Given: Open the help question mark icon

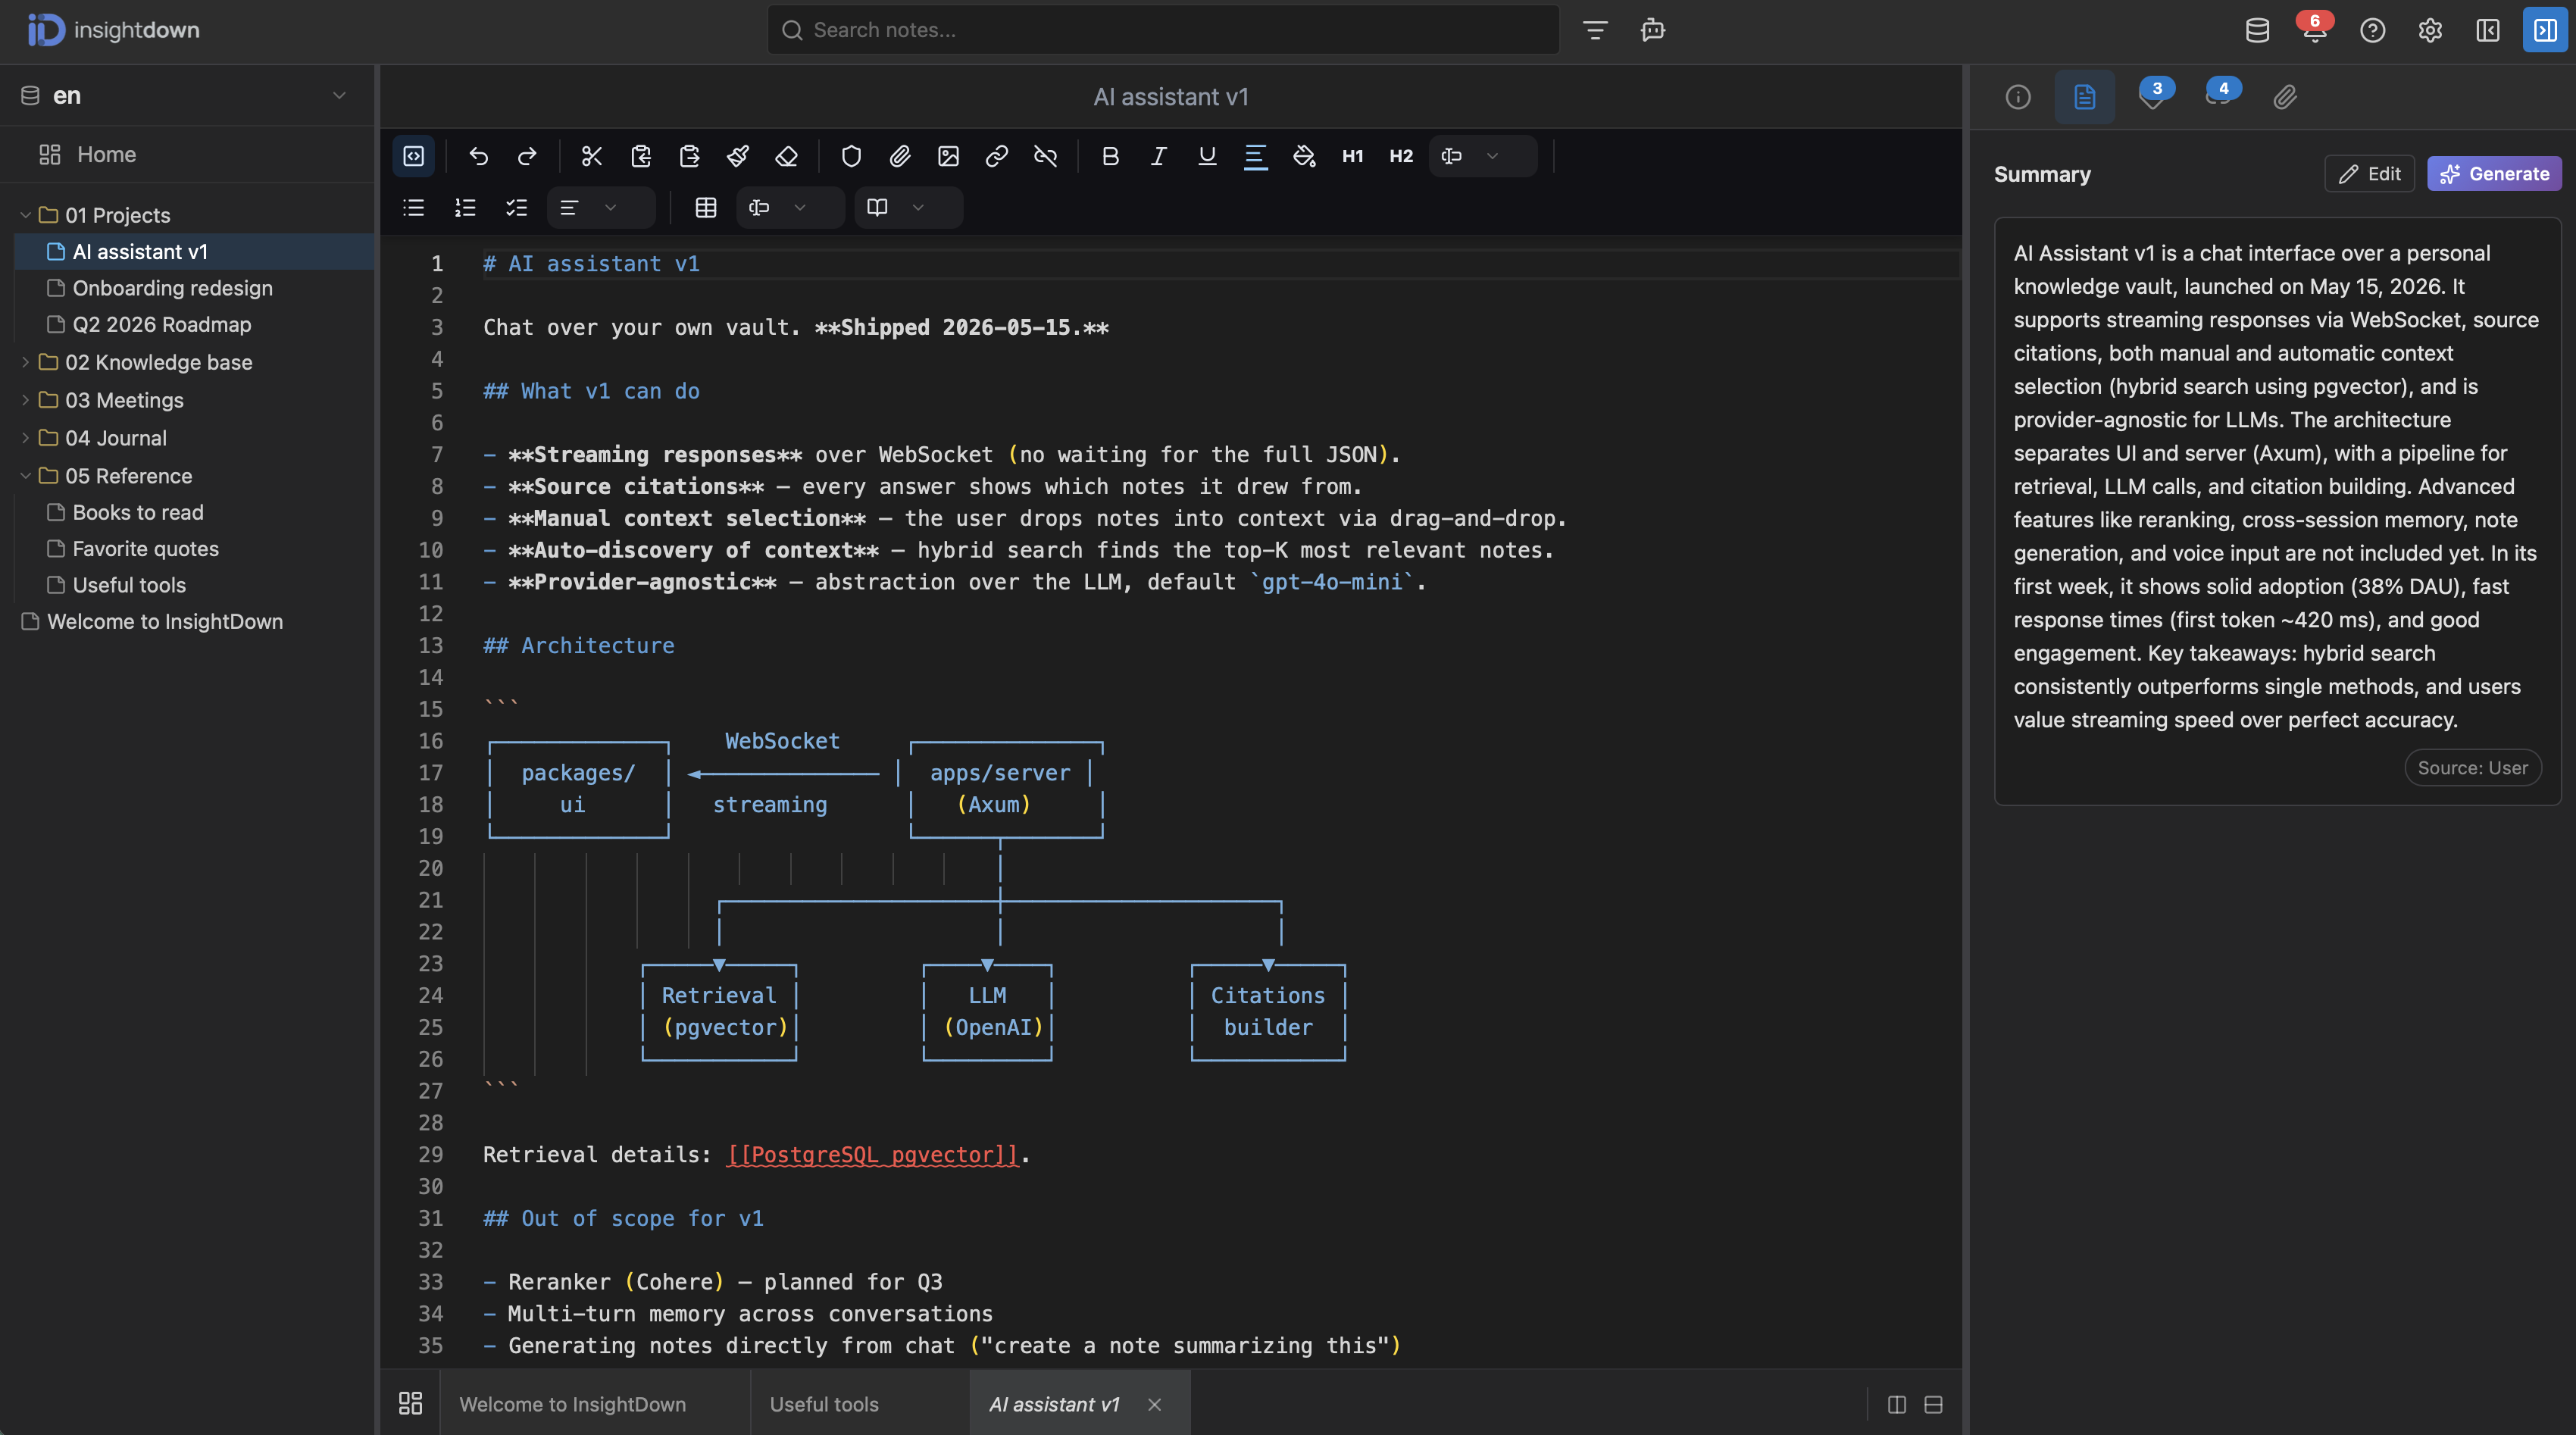Looking at the screenshot, I should [2372, 30].
